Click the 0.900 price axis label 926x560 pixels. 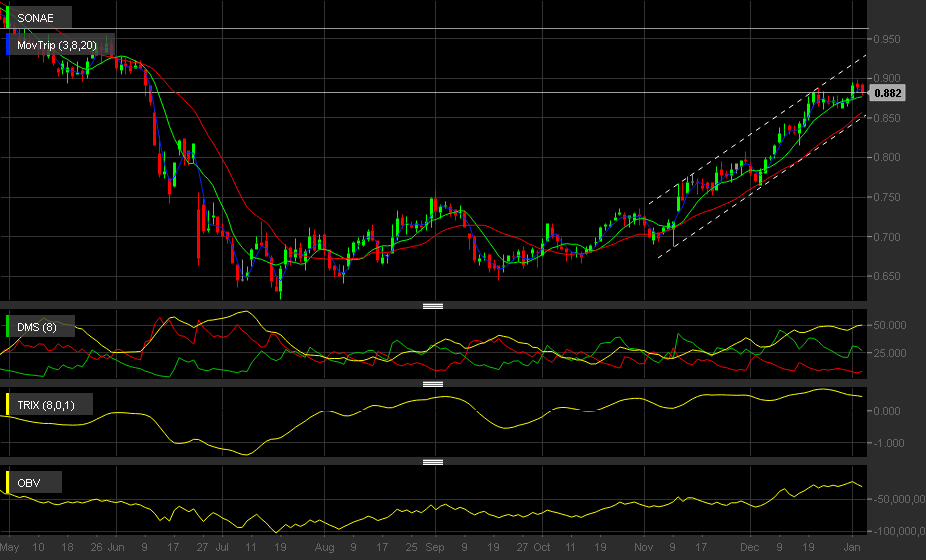[x=887, y=78]
